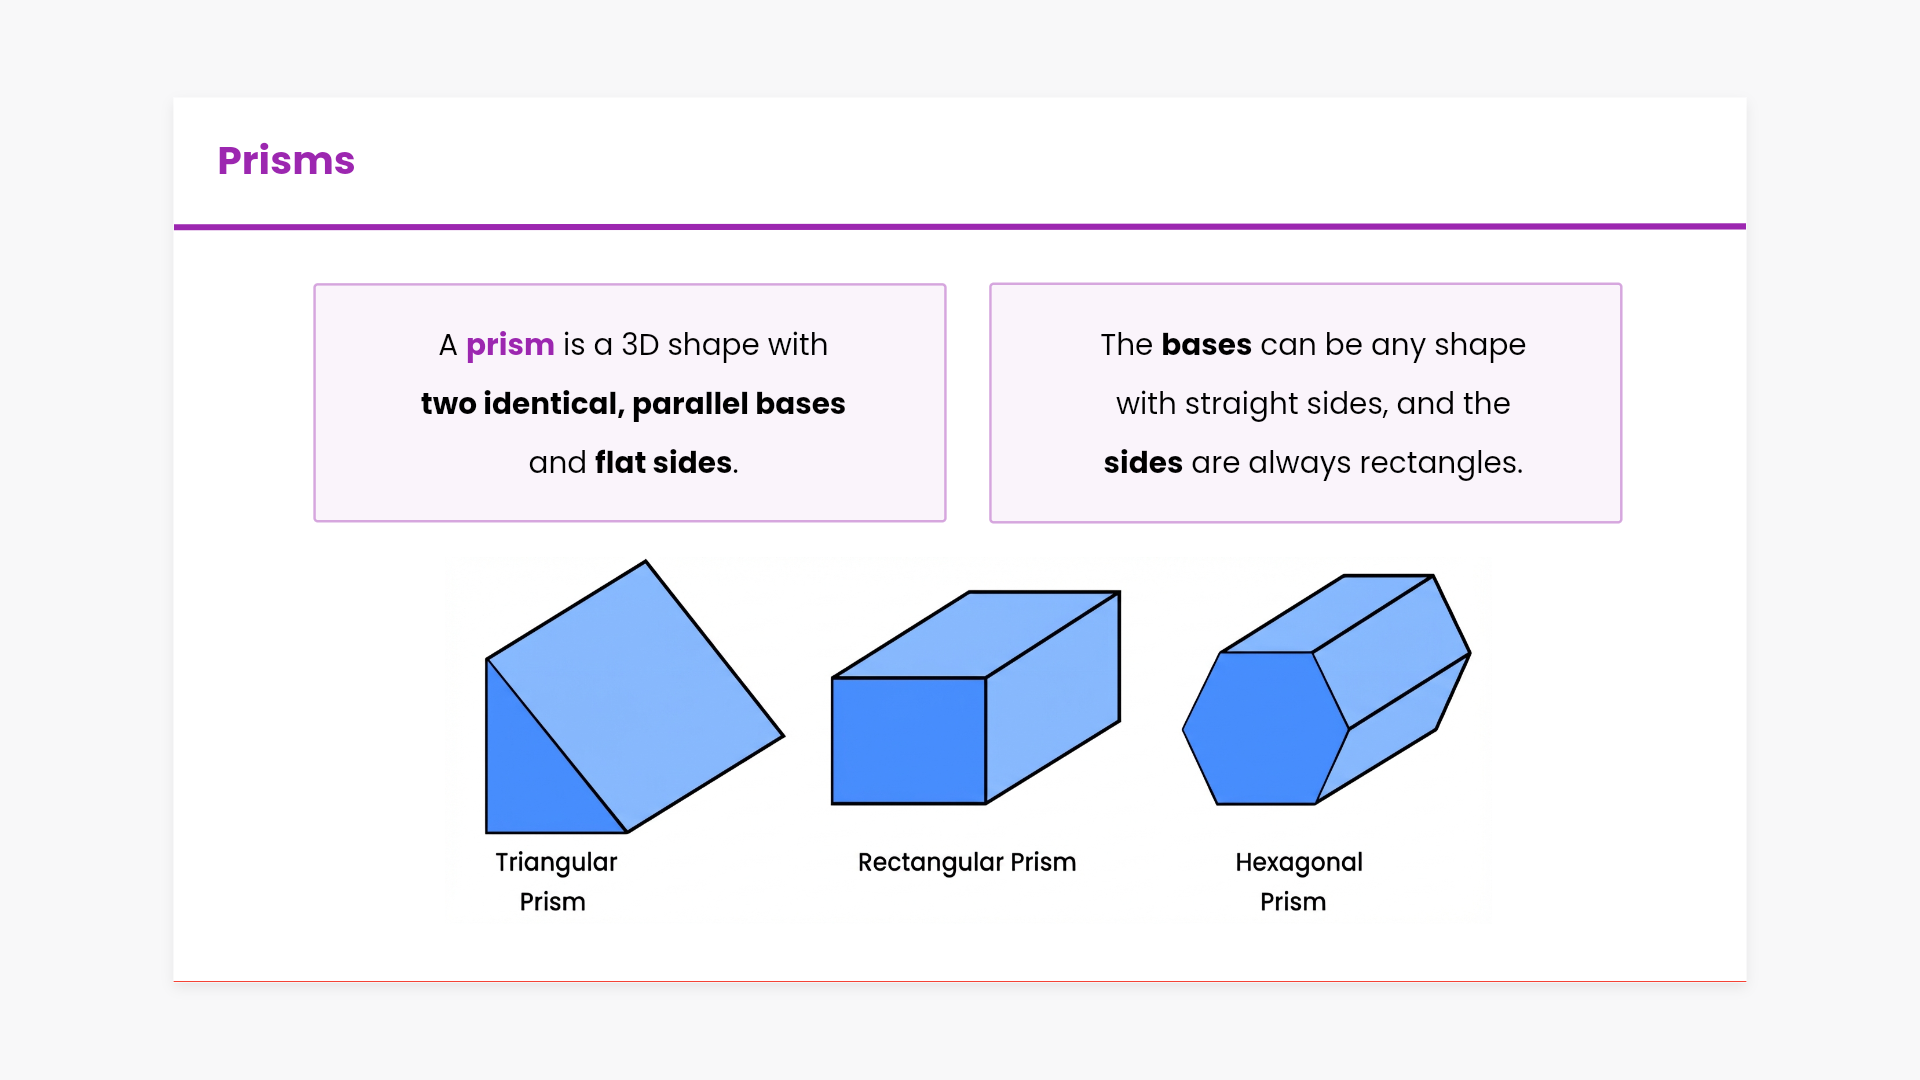Click the large slanted face of triangular prism
Viewport: 1920px width, 1080px height.
(640, 690)
